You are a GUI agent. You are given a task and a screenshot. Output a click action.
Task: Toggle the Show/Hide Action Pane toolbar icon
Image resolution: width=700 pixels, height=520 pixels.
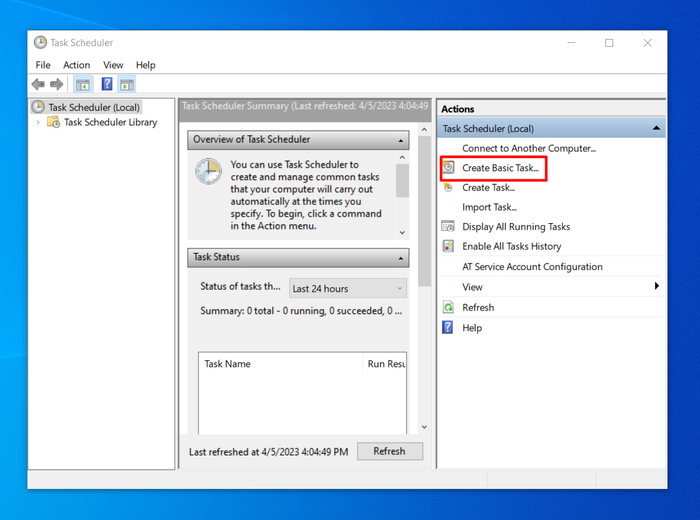pyautogui.click(x=127, y=84)
